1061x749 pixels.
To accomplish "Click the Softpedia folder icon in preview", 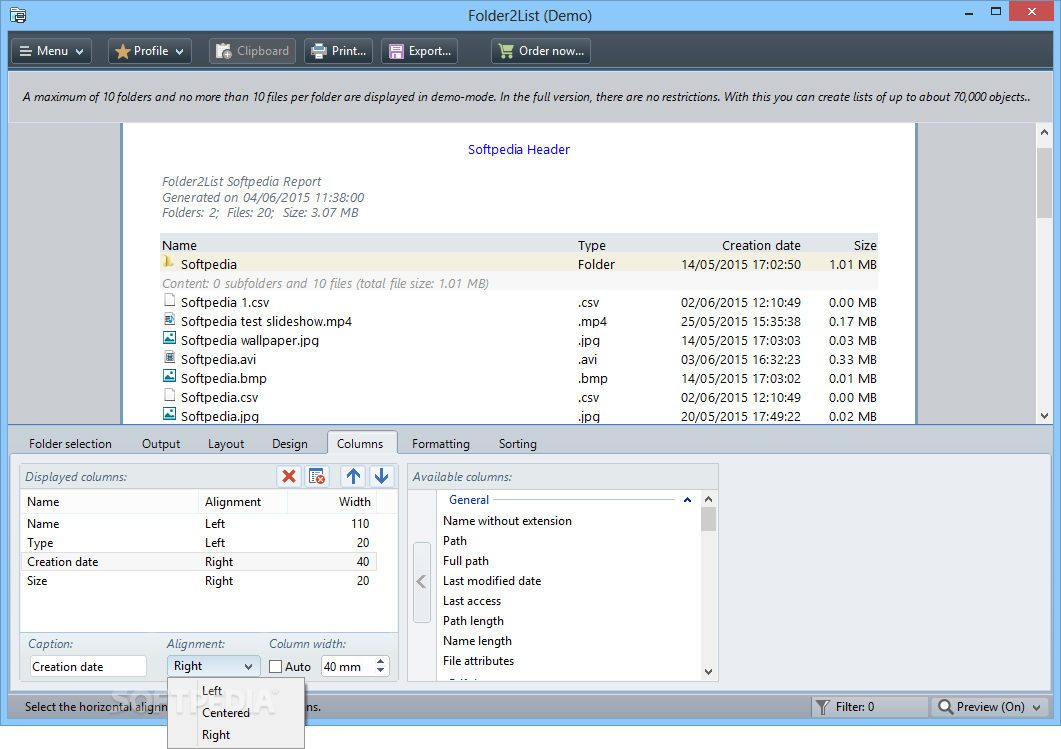I will click(x=168, y=262).
